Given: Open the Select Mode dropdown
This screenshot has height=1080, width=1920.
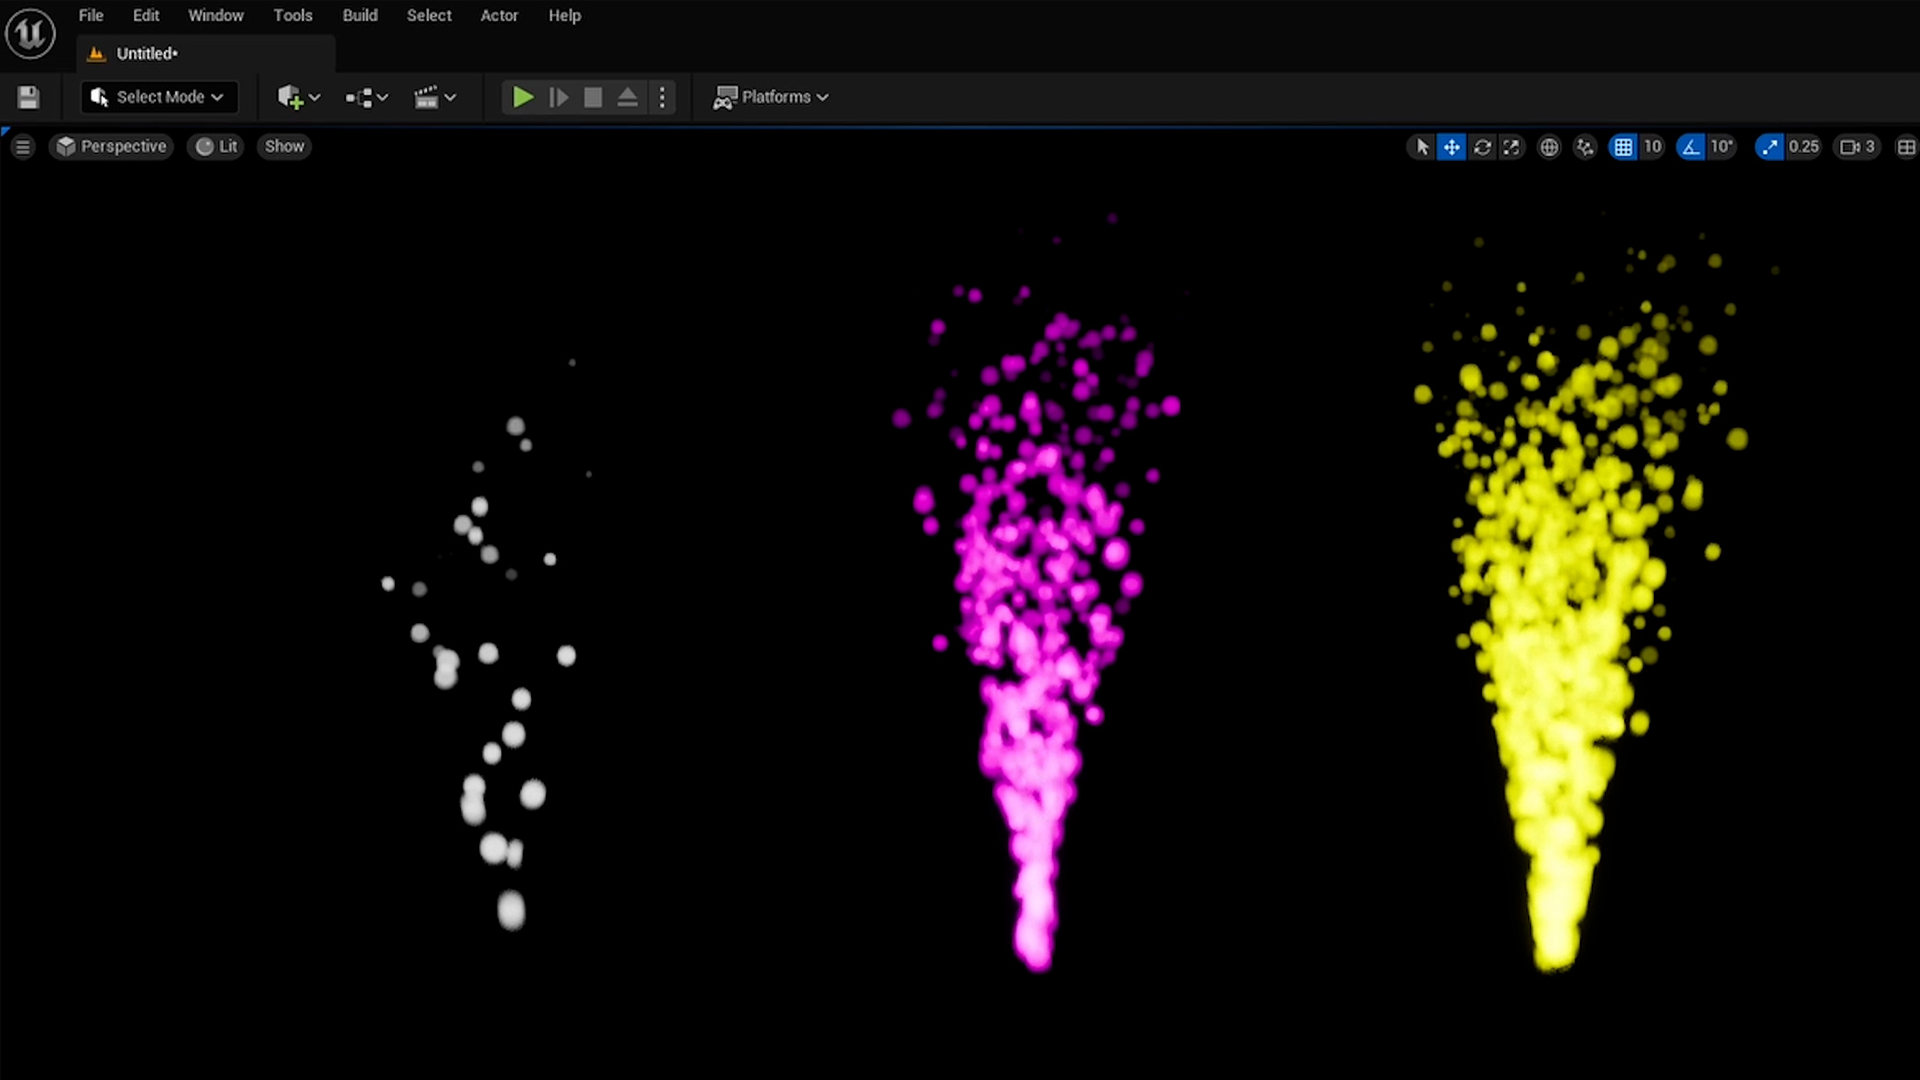Looking at the screenshot, I should 158,97.
